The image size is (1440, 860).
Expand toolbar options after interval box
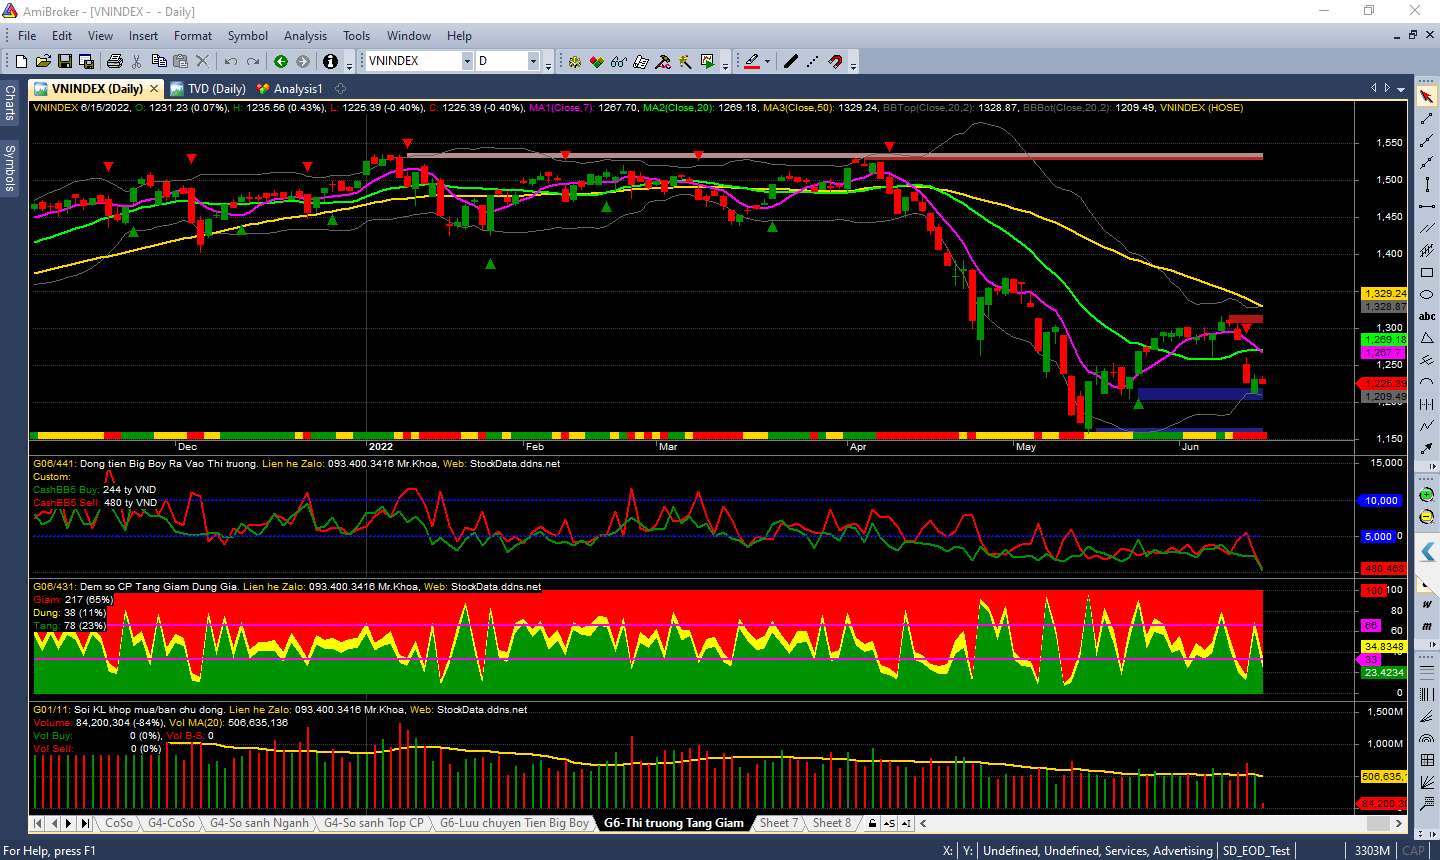549,63
